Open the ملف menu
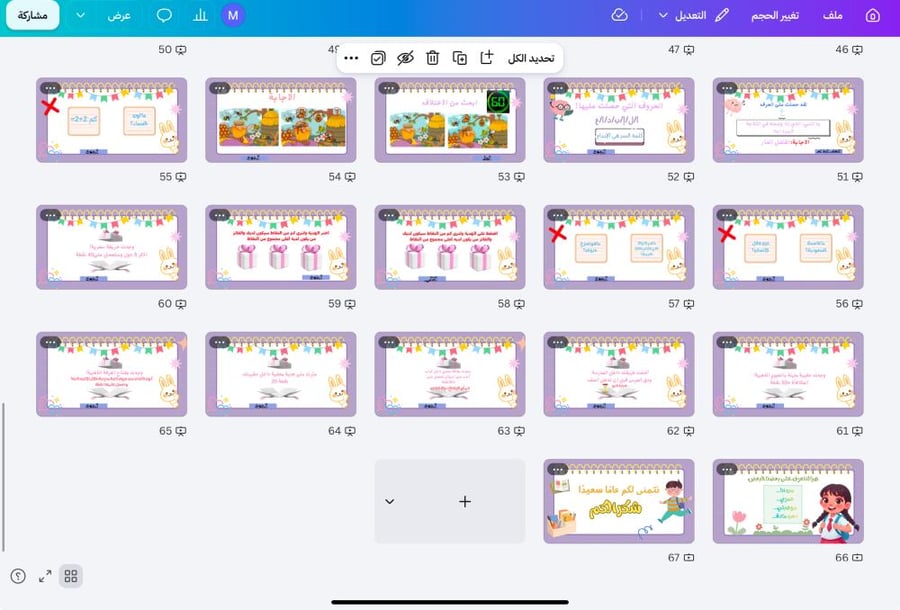Viewport: 900px width, 610px height. pyautogui.click(x=832, y=15)
